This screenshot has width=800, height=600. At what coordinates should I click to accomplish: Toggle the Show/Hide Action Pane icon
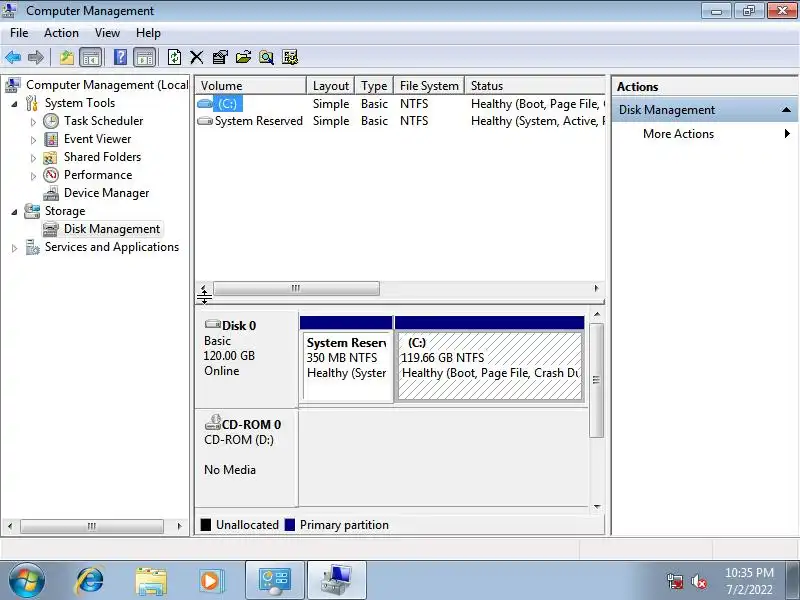point(144,57)
